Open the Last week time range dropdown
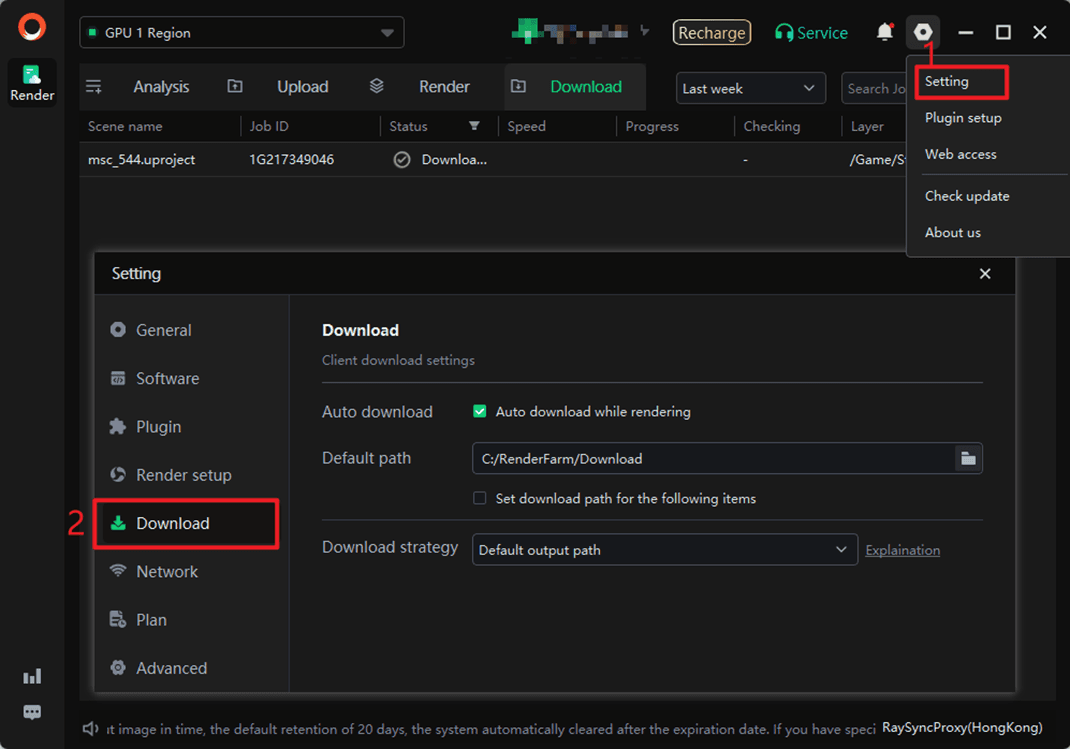Viewport: 1070px width, 749px height. click(750, 88)
